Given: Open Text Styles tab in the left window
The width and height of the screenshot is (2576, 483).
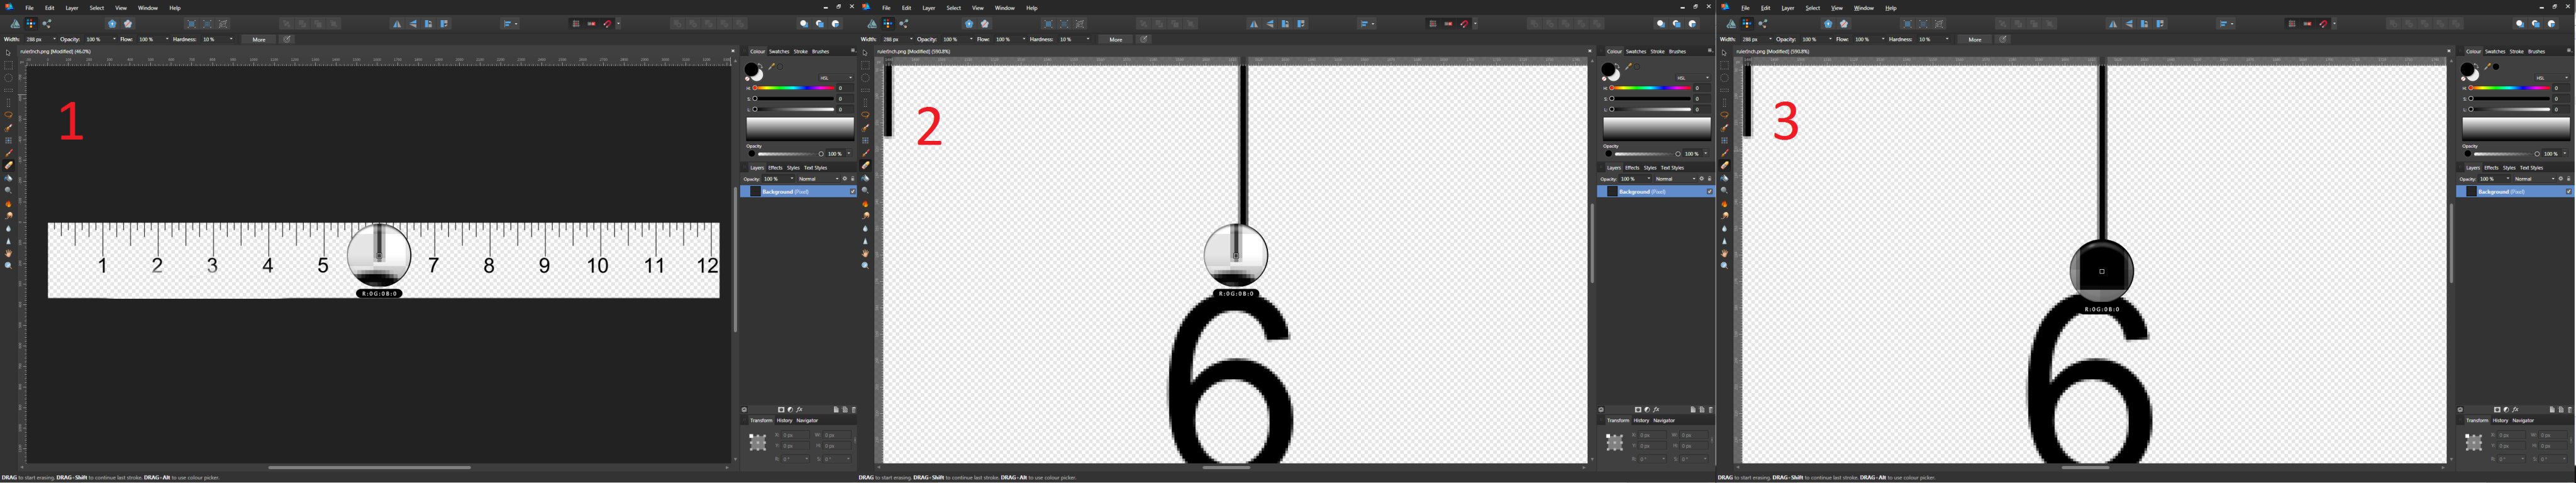Looking at the screenshot, I should pos(816,168).
